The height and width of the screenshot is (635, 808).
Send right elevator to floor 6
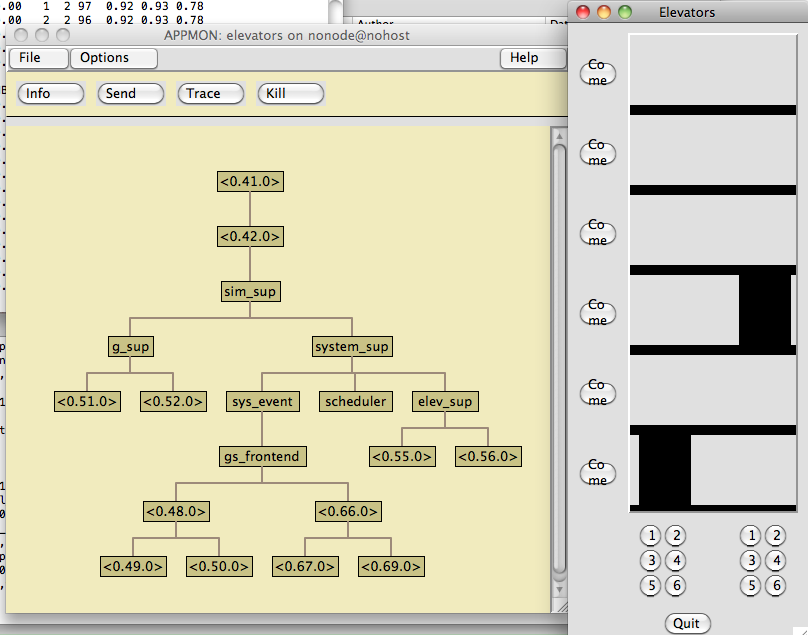tap(776, 586)
